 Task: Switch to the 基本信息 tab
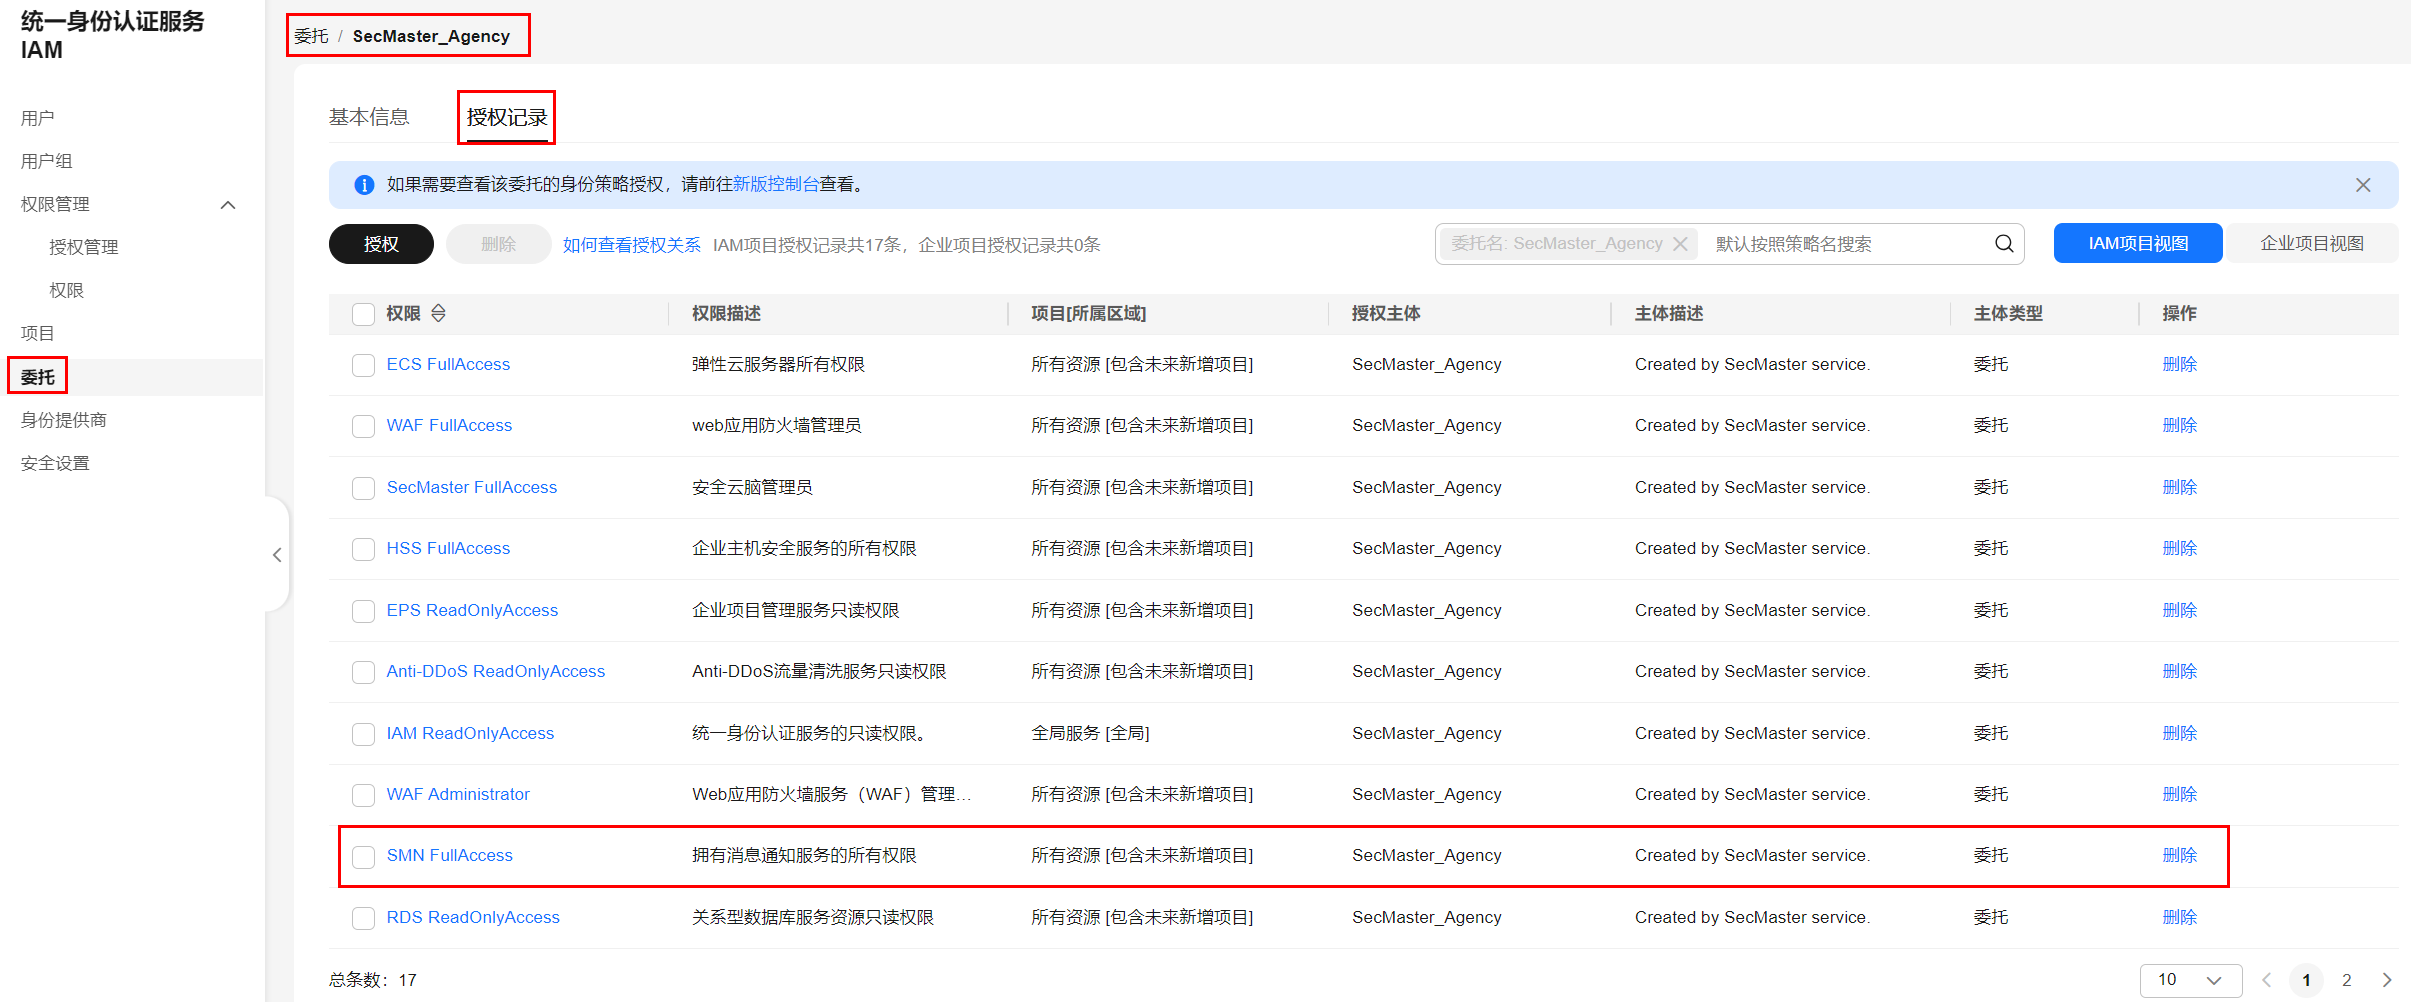(x=369, y=118)
